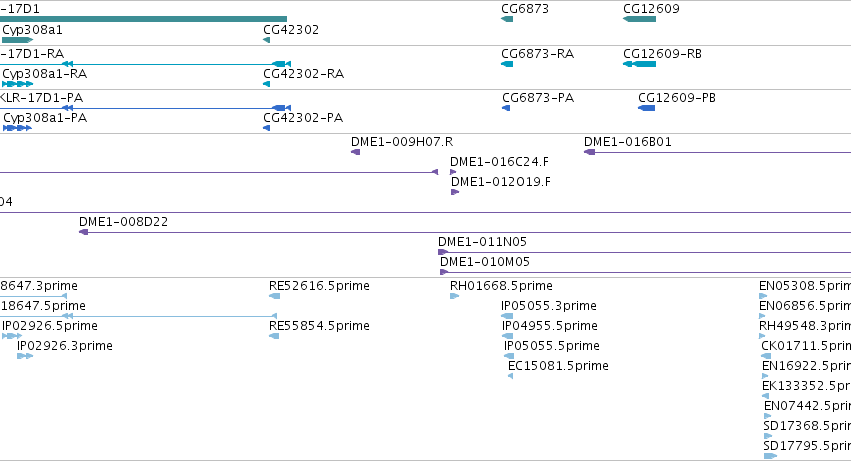The width and height of the screenshot is (851, 461).
Task: Select the CG42302-RA transcript label
Action: click(303, 74)
